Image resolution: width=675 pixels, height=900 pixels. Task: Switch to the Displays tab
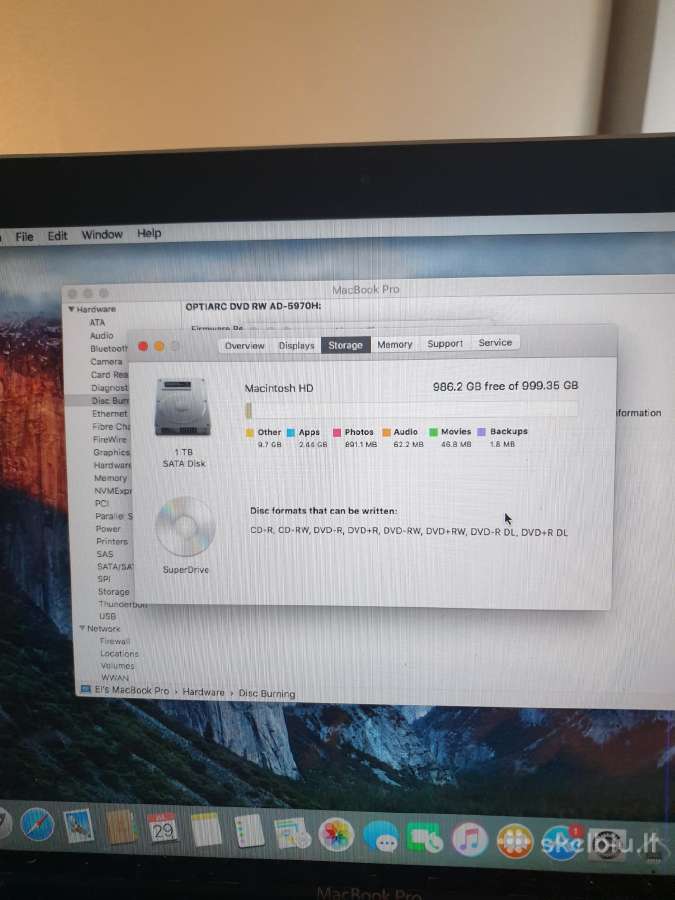(296, 345)
